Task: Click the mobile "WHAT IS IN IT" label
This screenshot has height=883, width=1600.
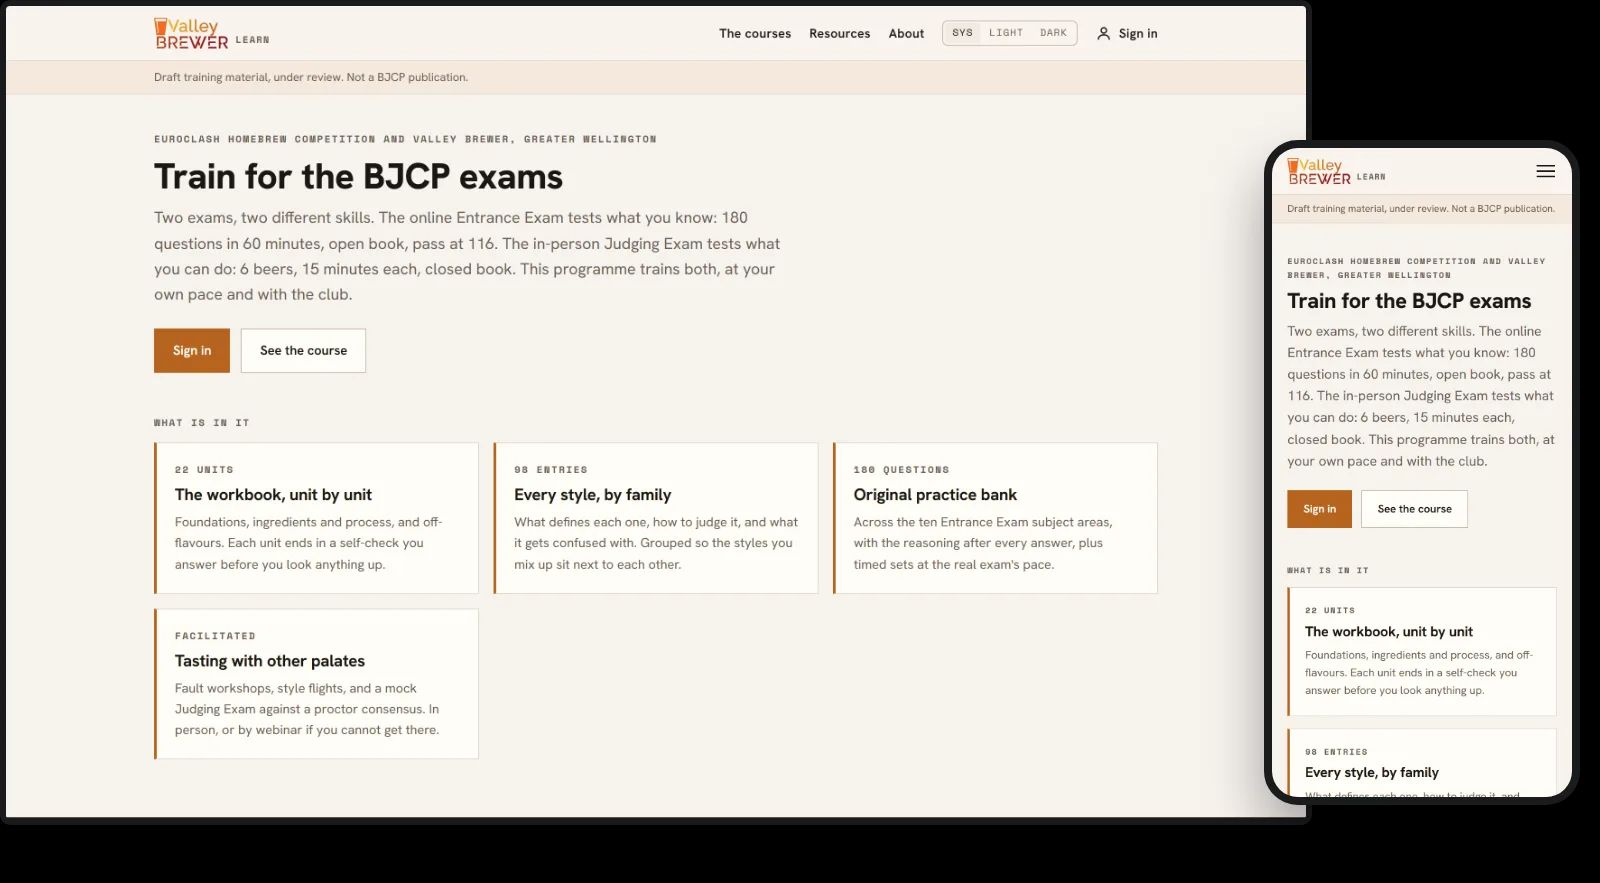Action: point(1328,570)
